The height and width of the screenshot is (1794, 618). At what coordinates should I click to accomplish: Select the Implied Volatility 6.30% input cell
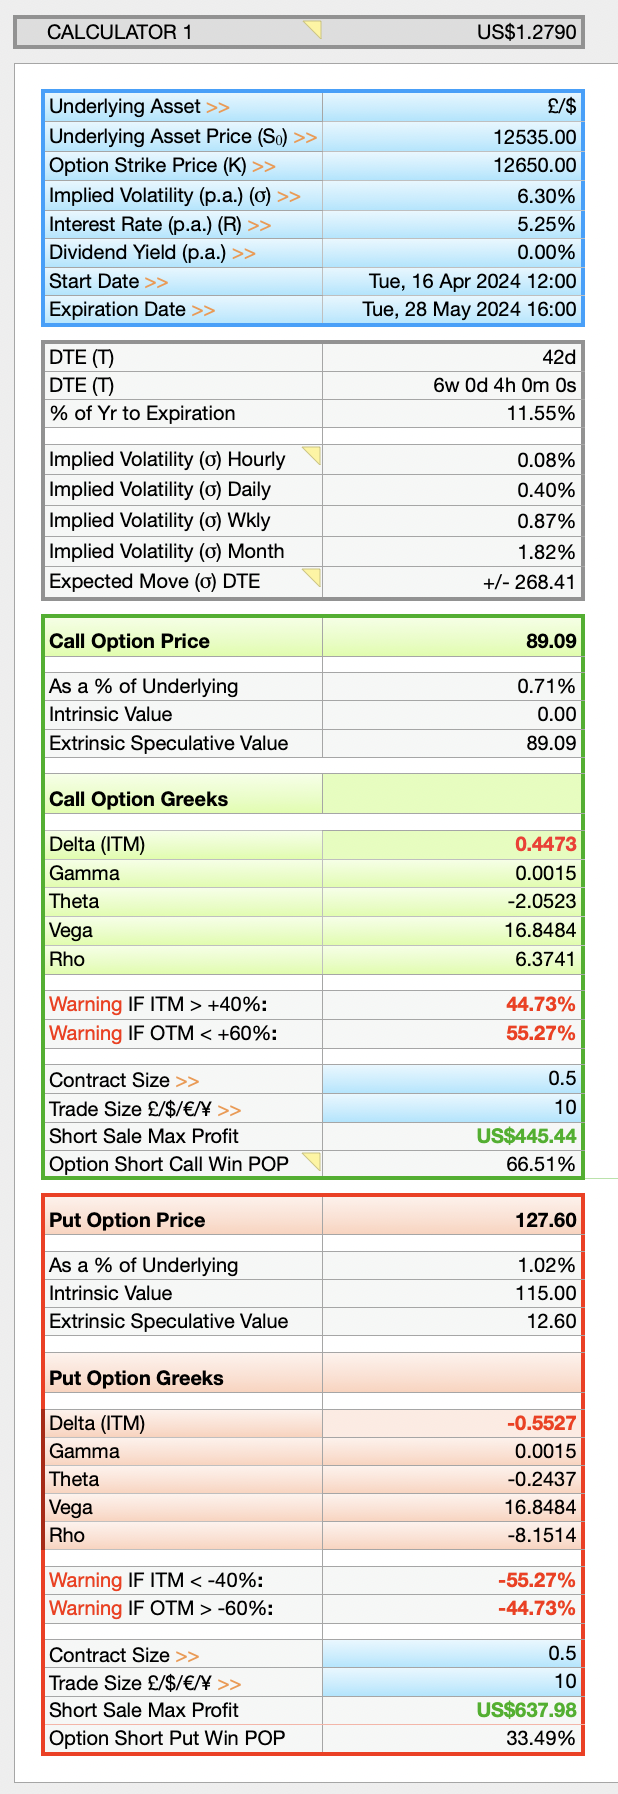pyautogui.click(x=452, y=195)
